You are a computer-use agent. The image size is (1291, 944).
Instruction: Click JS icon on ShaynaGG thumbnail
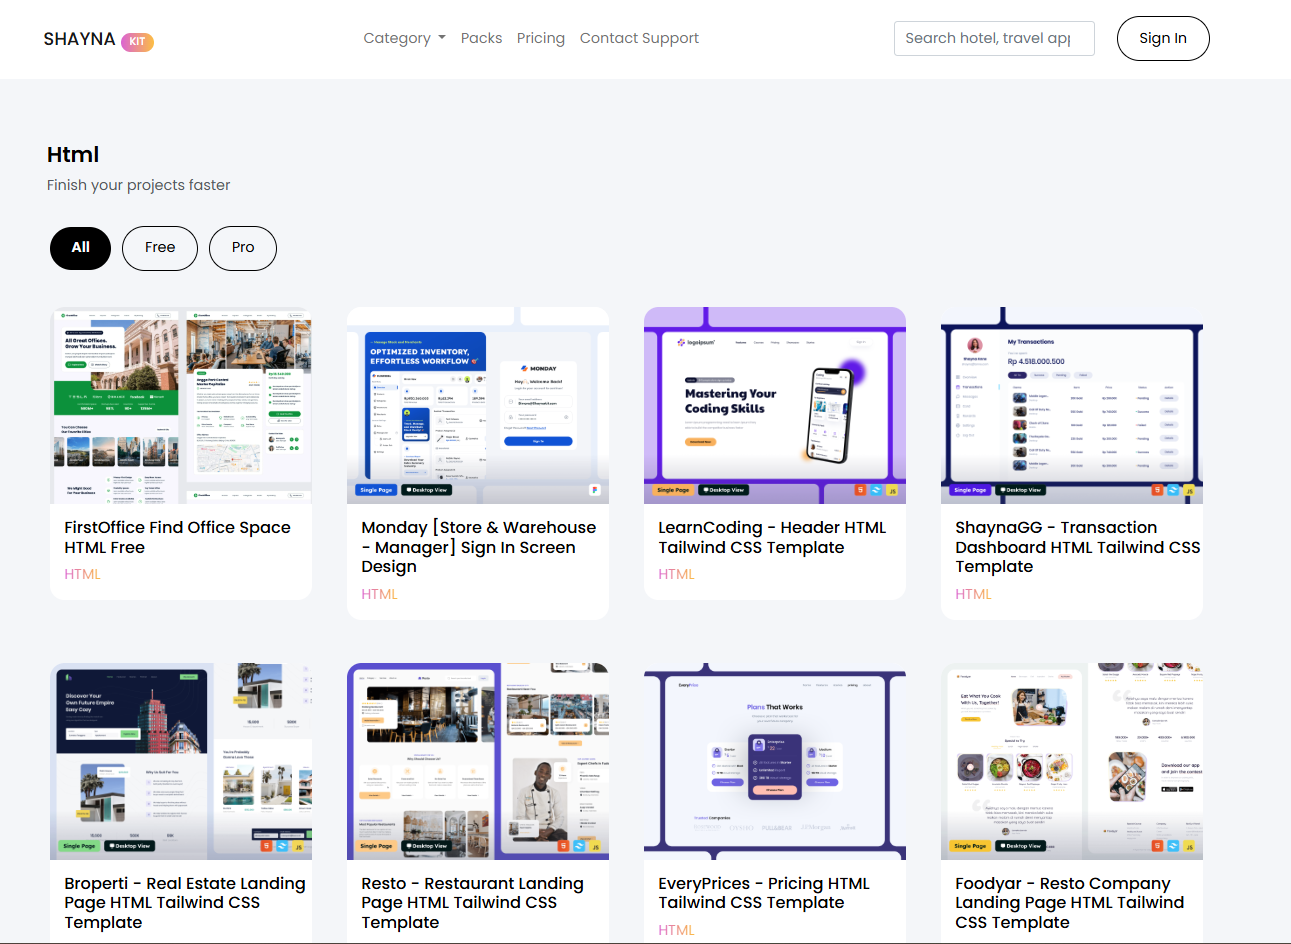pyautogui.click(x=1189, y=490)
